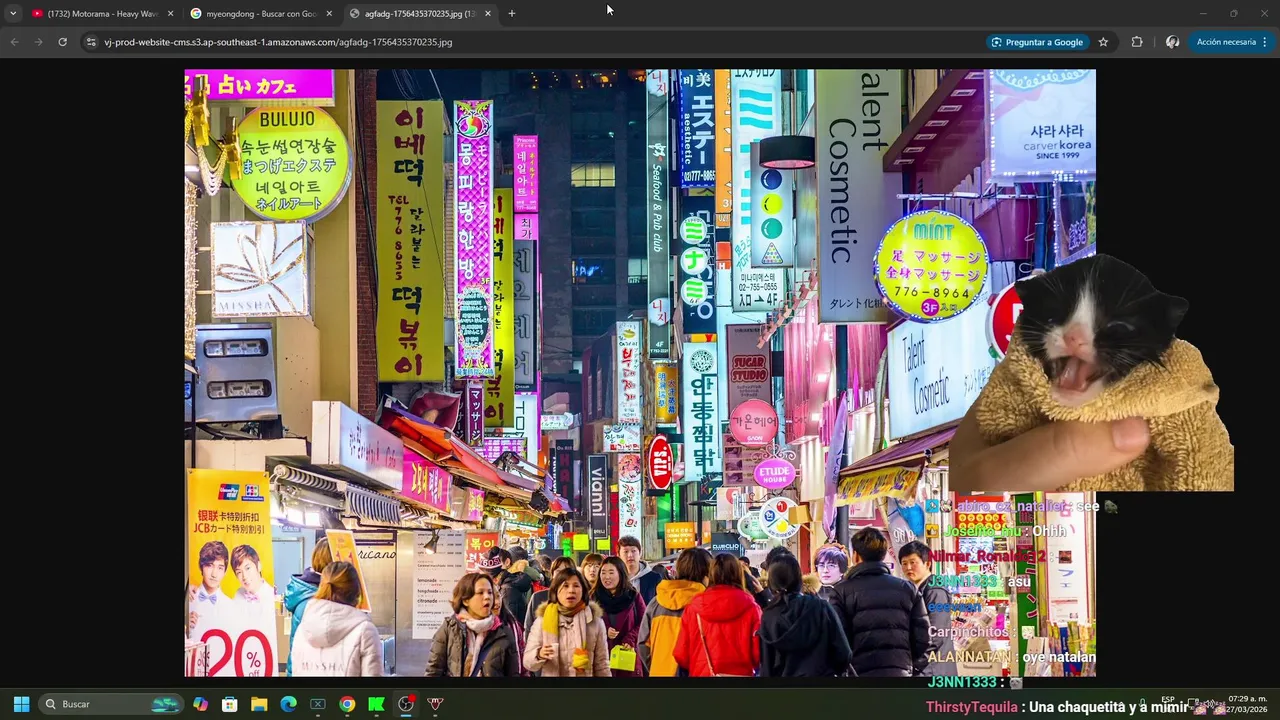Click ThirstyTequila chat username
This screenshot has width=1280, height=720.
972,707
